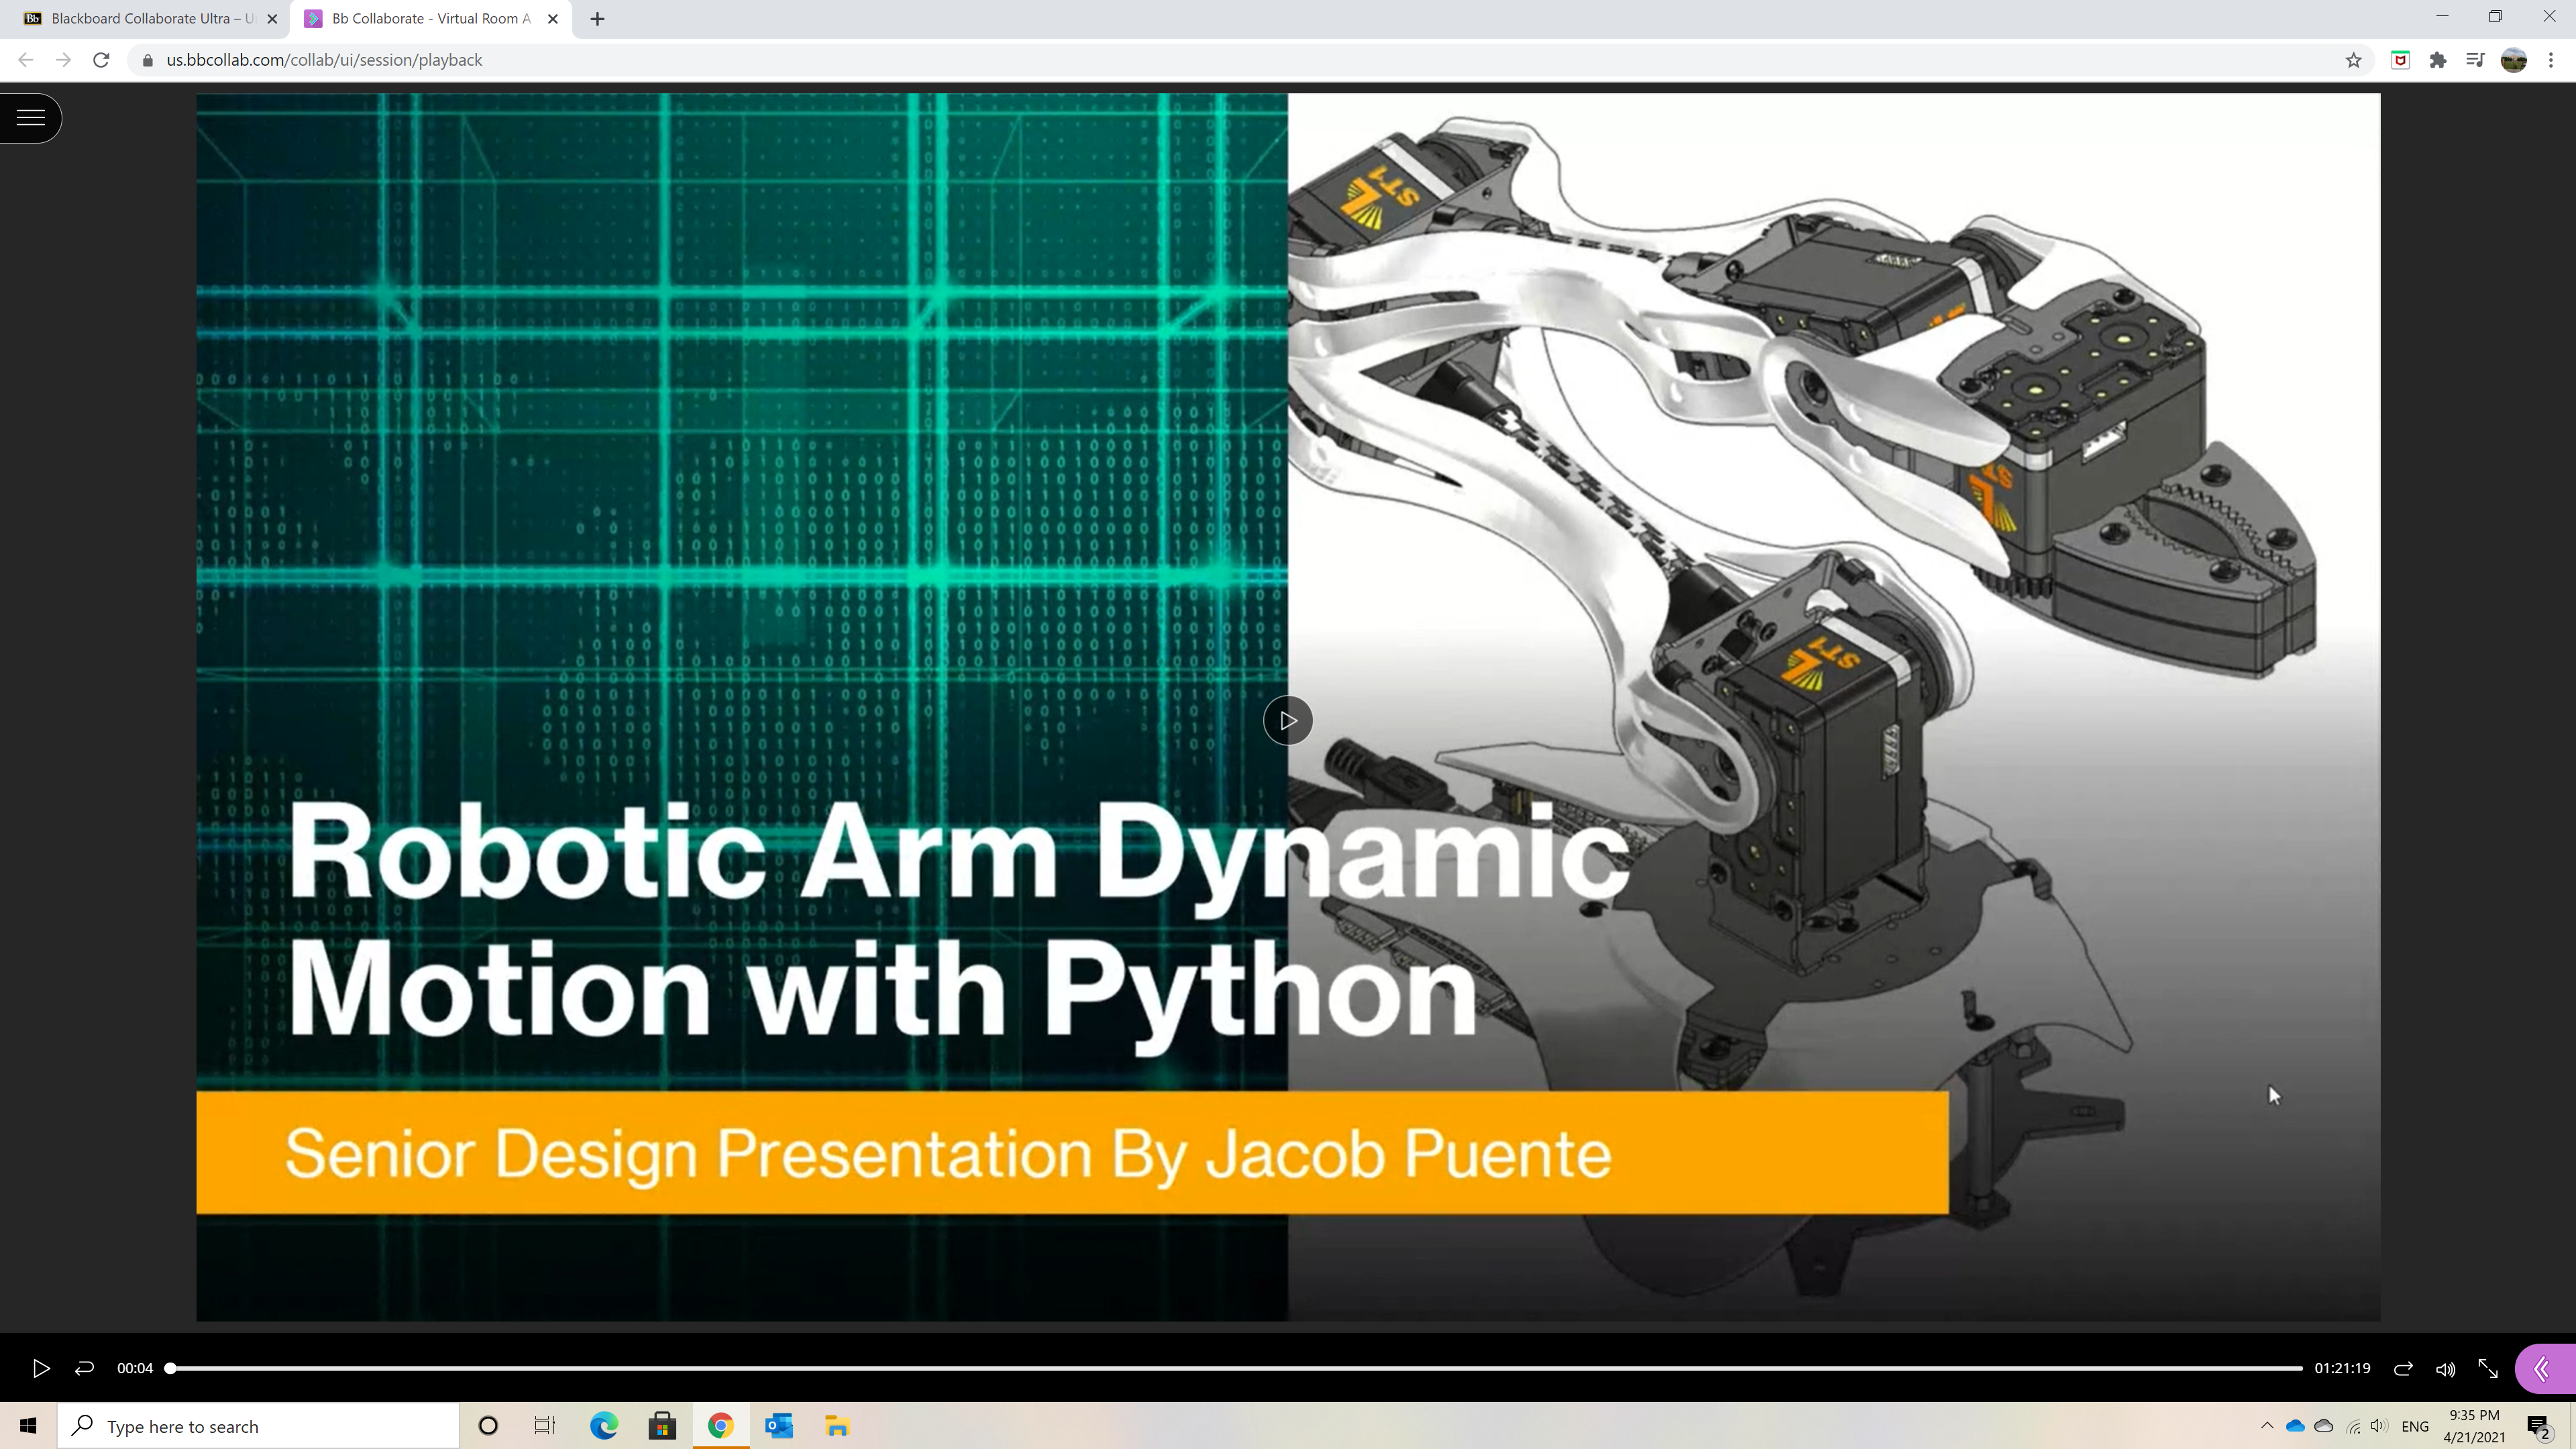Image resolution: width=2576 pixels, height=1449 pixels.
Task: Open the recording hamburger menu
Action: point(31,118)
